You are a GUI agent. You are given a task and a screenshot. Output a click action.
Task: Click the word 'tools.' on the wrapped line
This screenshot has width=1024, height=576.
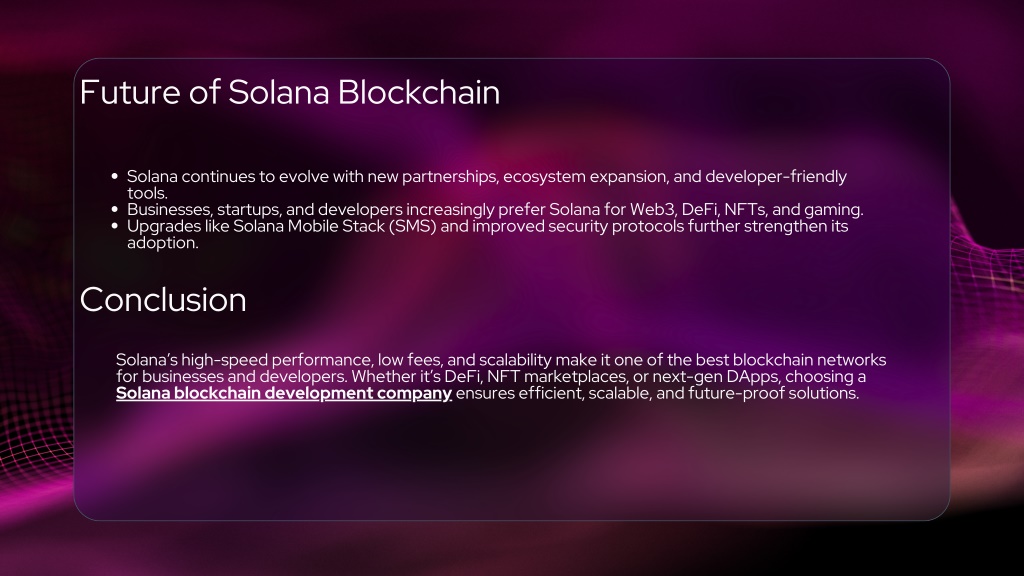[x=147, y=193]
